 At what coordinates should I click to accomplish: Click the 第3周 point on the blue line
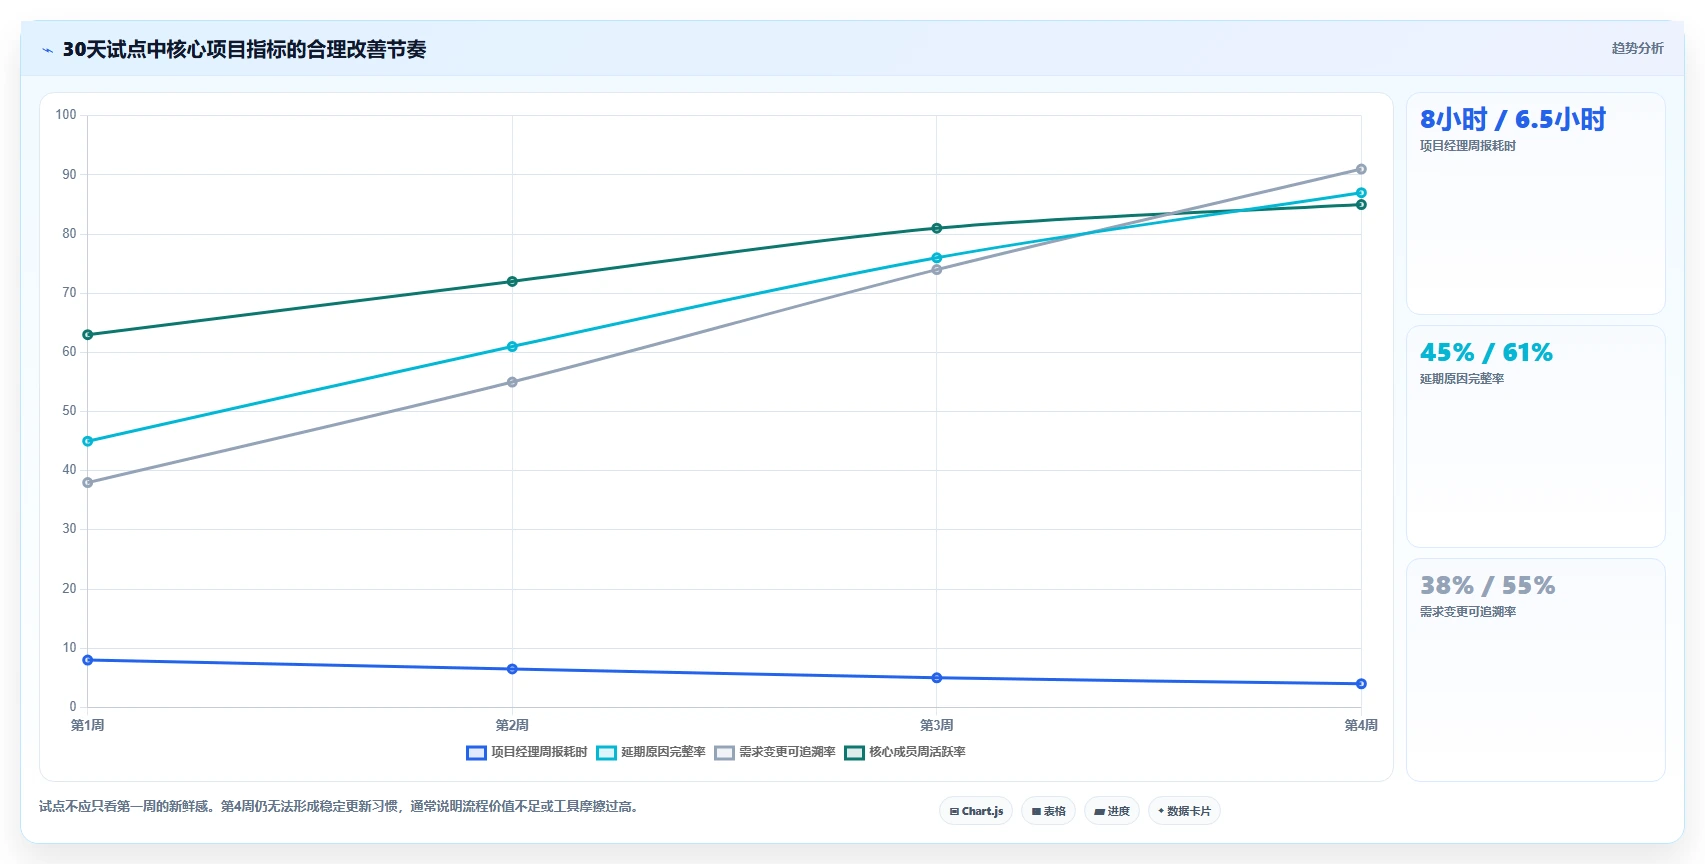937,678
